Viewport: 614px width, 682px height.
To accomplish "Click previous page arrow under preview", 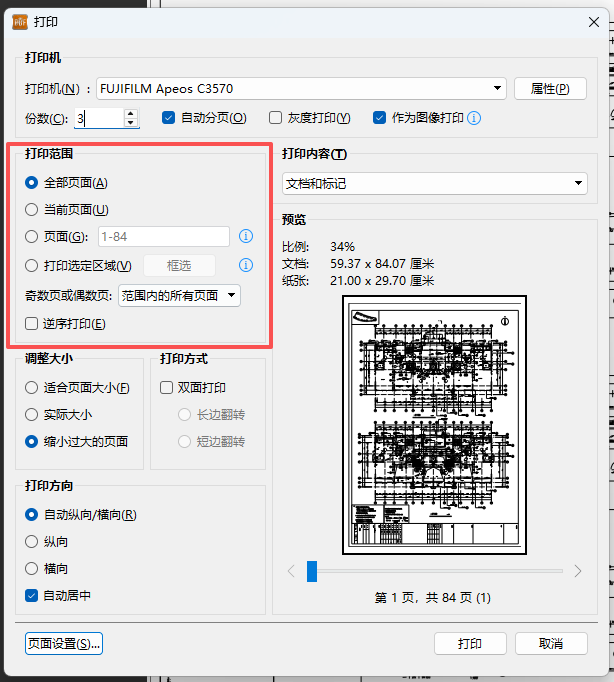I will [x=291, y=571].
